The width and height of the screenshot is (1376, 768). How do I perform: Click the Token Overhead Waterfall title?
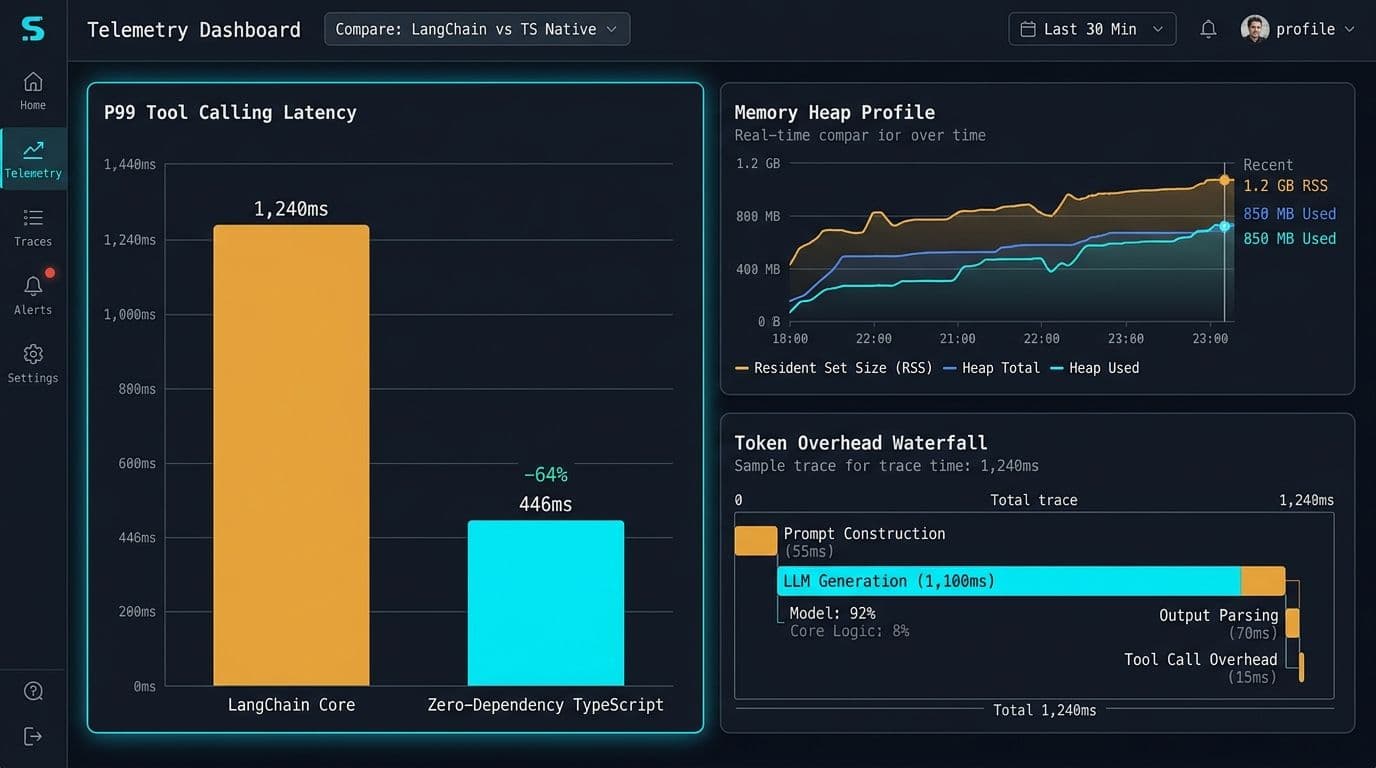coord(861,442)
